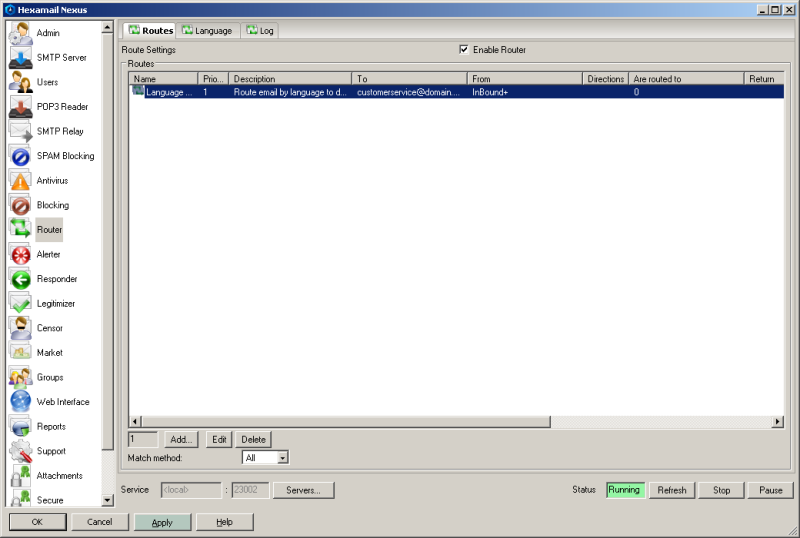Switch to the Log tab
The height and width of the screenshot is (538, 800).
(x=259, y=31)
